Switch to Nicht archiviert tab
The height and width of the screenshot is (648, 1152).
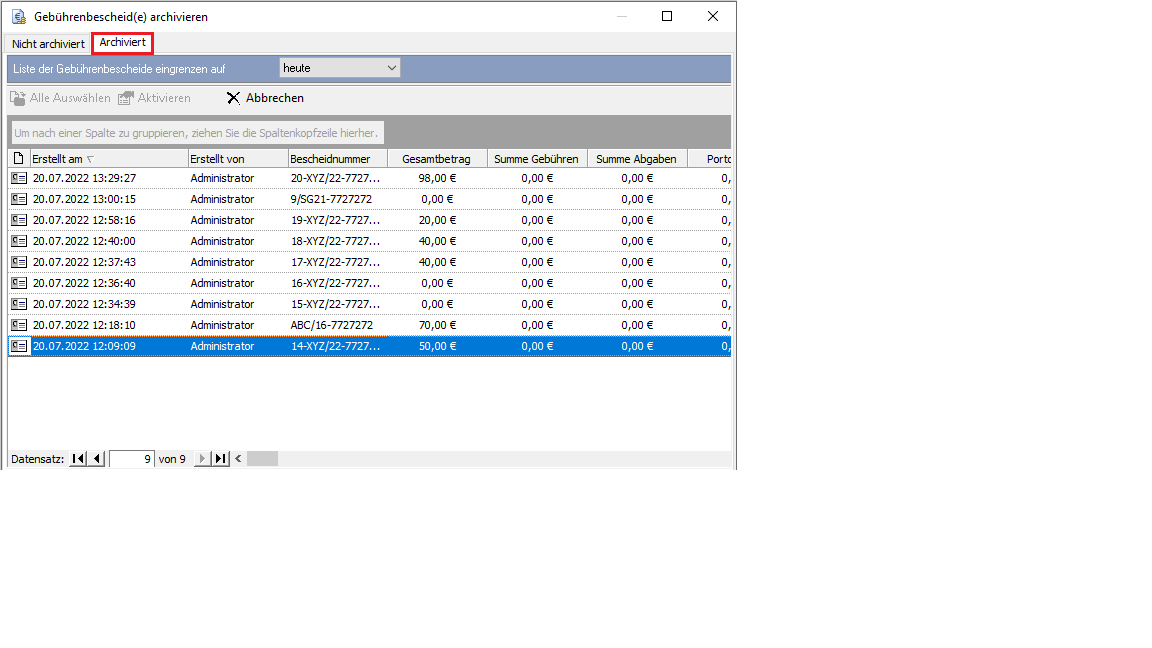pyautogui.click(x=48, y=44)
